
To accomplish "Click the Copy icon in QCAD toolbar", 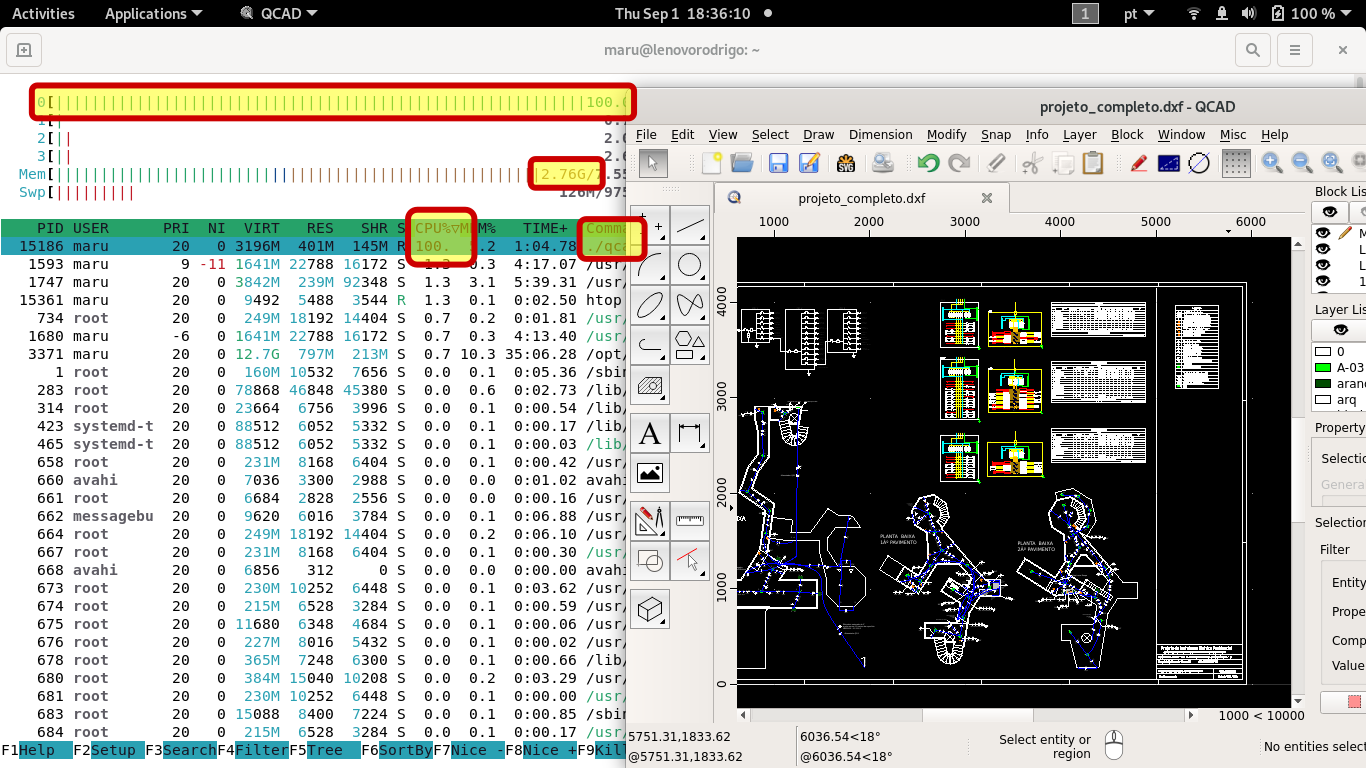I will (1063, 162).
